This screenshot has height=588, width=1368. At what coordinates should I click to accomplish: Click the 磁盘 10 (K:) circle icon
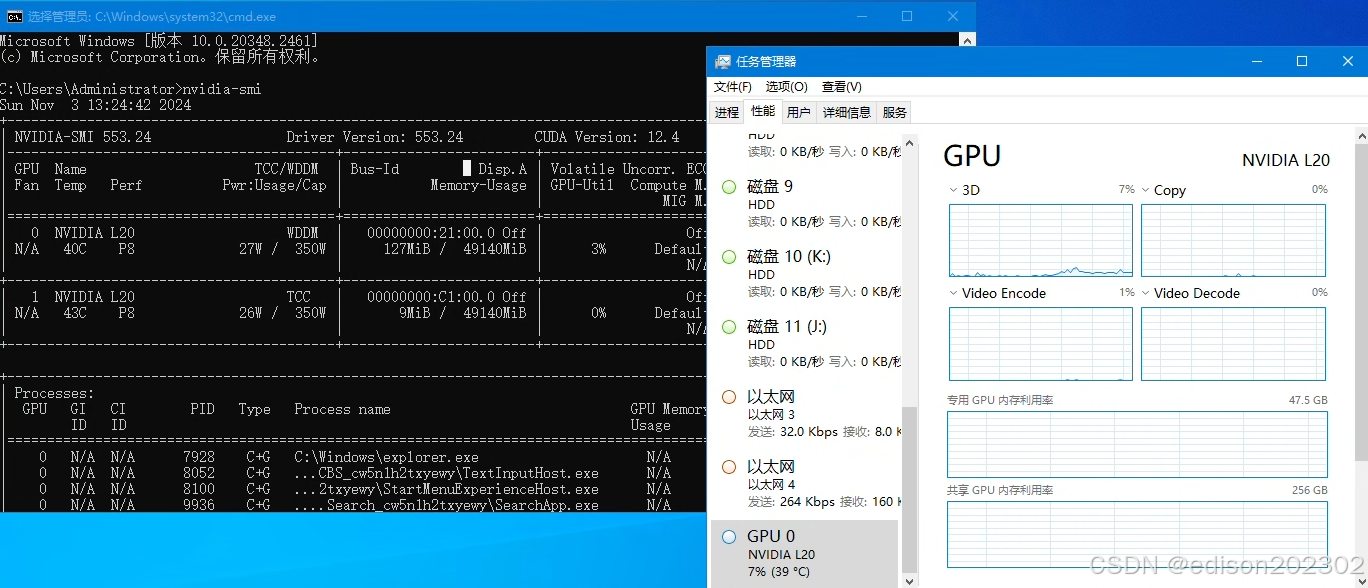point(729,257)
